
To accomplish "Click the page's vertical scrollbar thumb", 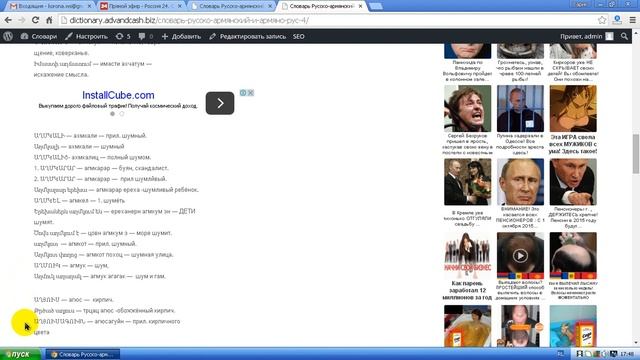I will pos(636,154).
